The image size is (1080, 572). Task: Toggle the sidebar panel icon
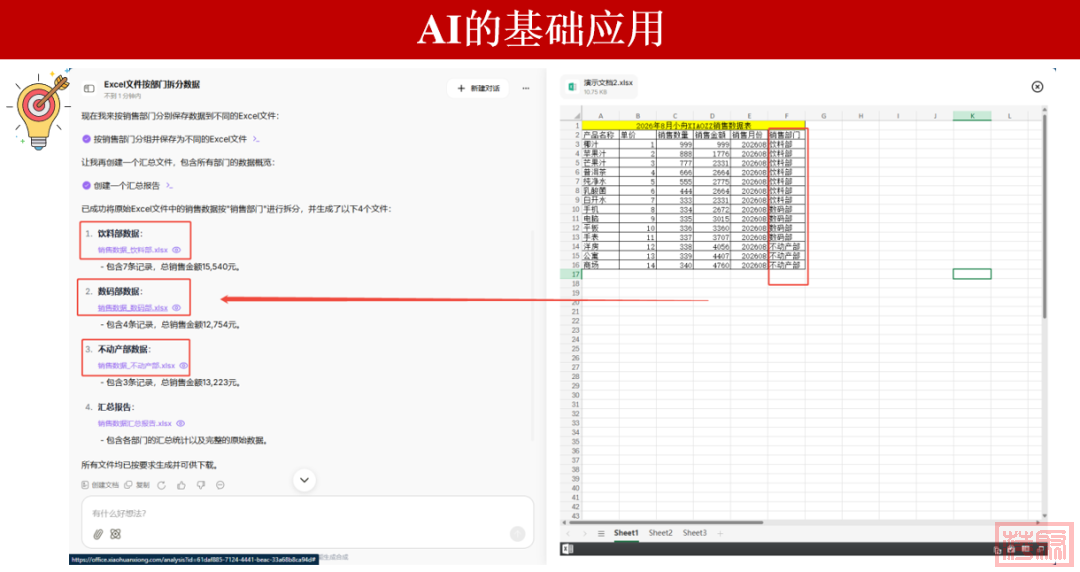89,88
